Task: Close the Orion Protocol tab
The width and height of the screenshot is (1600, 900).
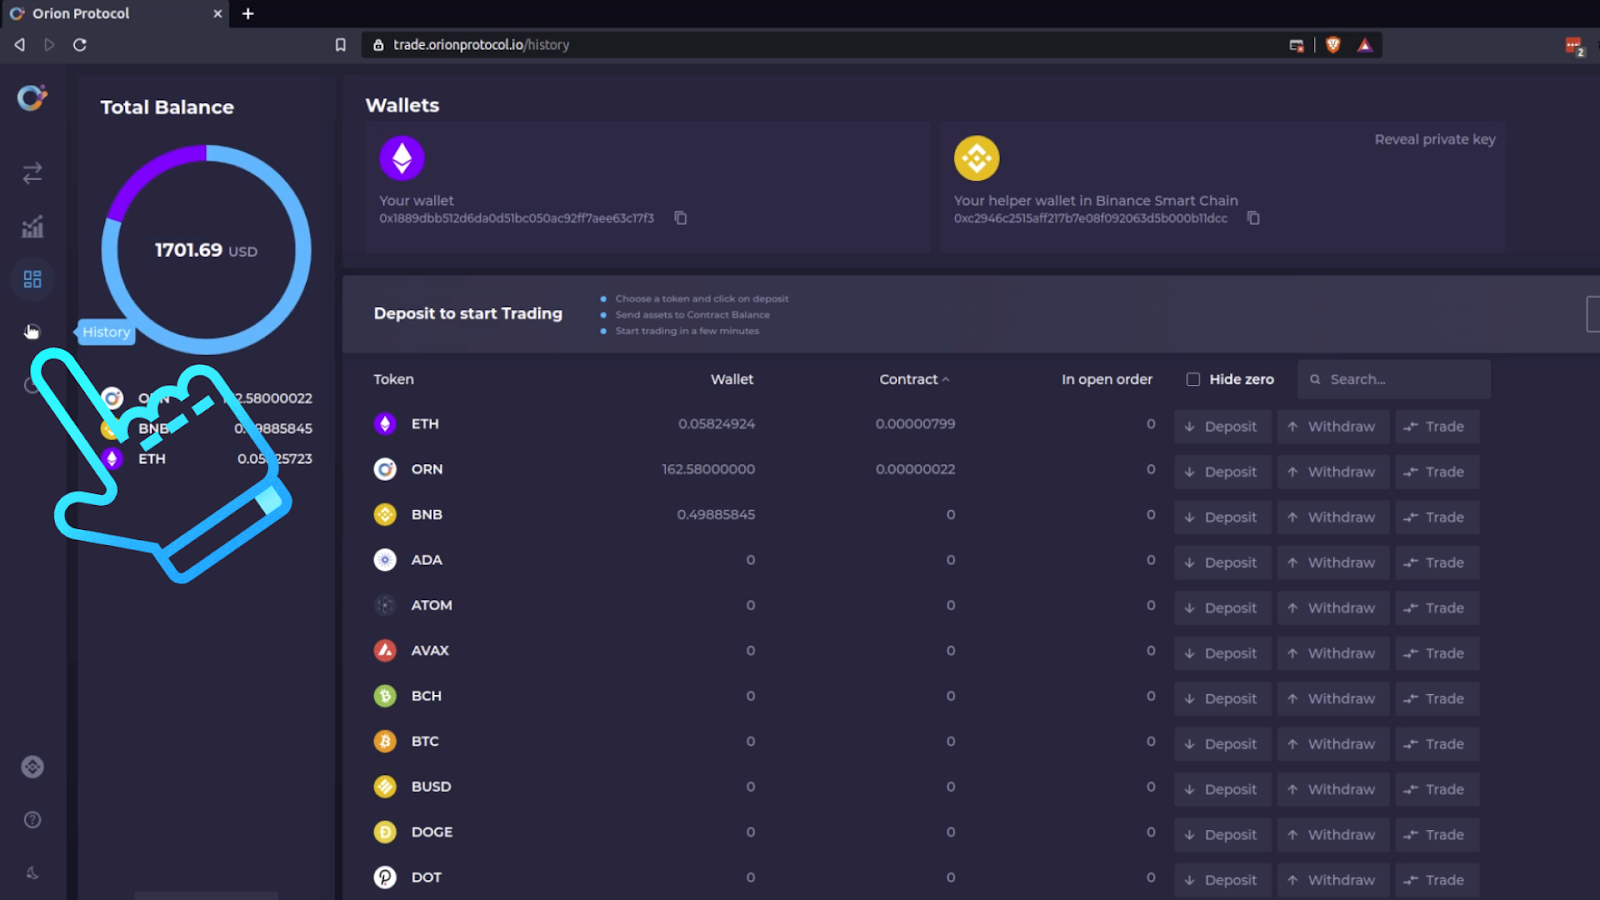Action: tap(218, 14)
